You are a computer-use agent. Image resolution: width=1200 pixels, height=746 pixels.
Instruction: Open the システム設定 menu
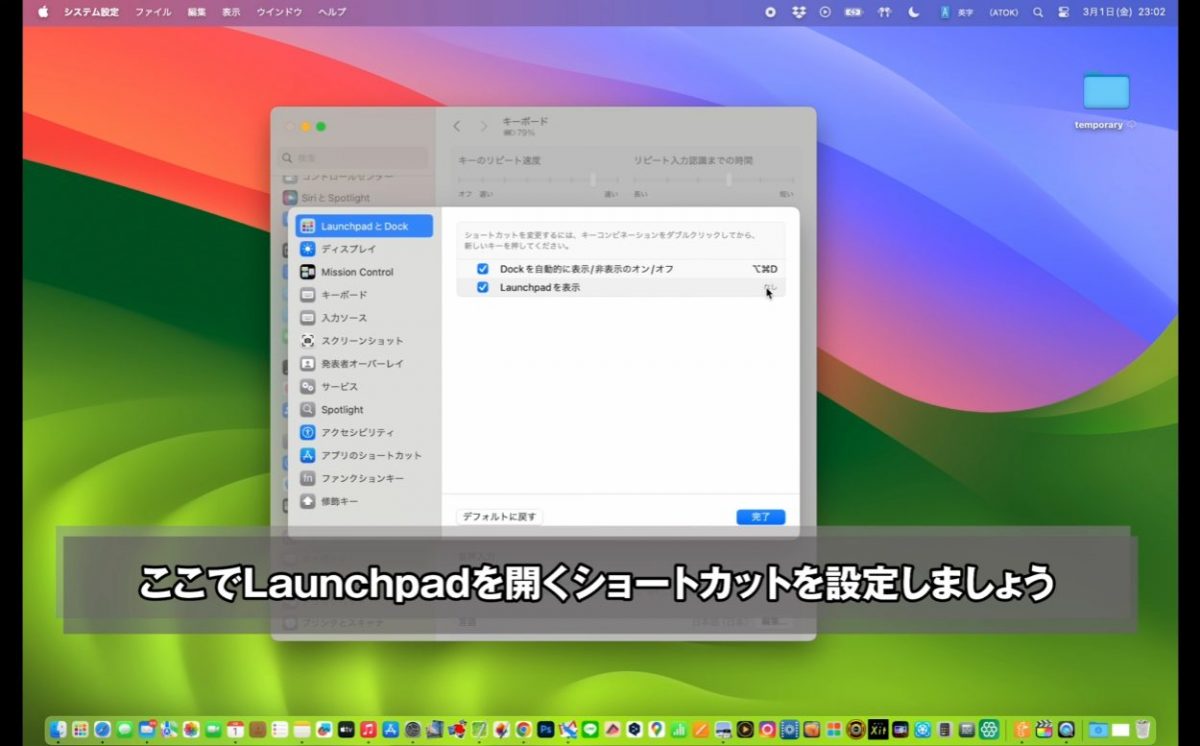click(92, 12)
